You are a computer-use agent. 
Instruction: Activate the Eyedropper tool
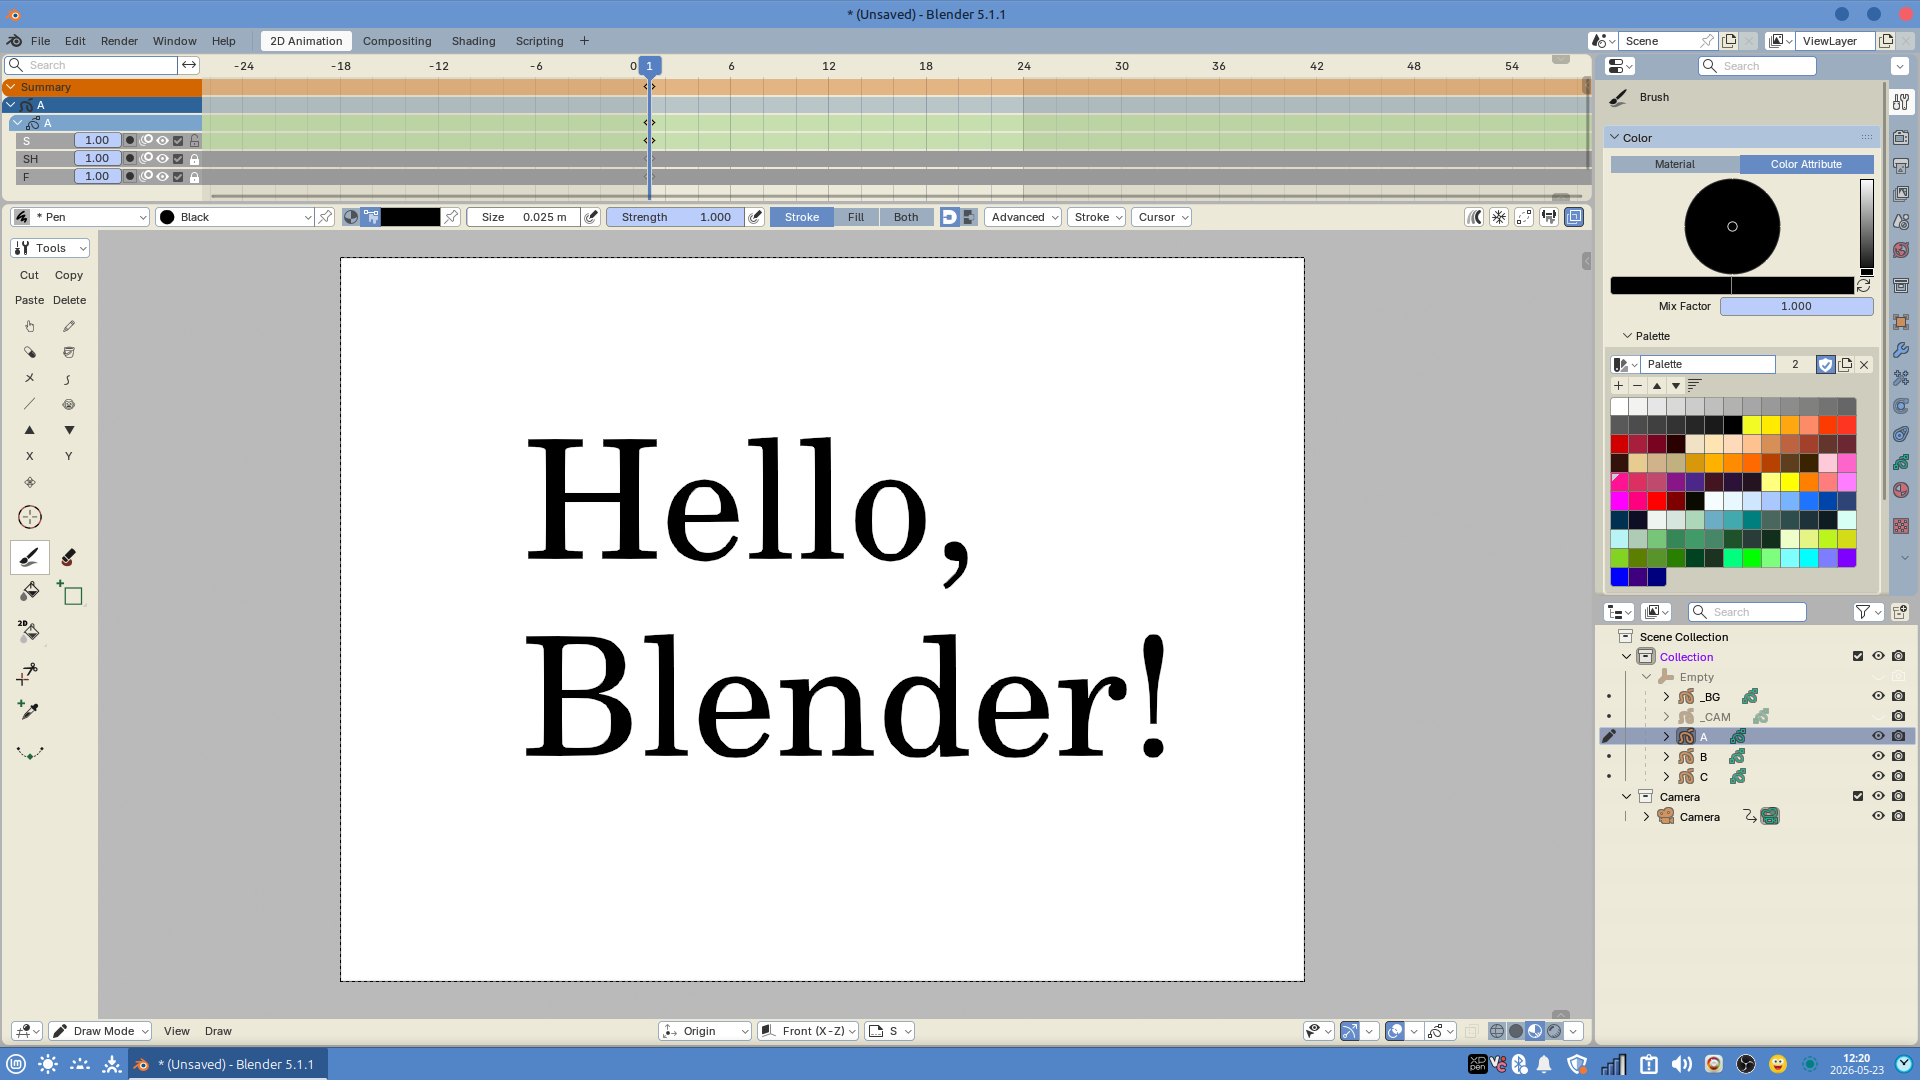click(29, 710)
